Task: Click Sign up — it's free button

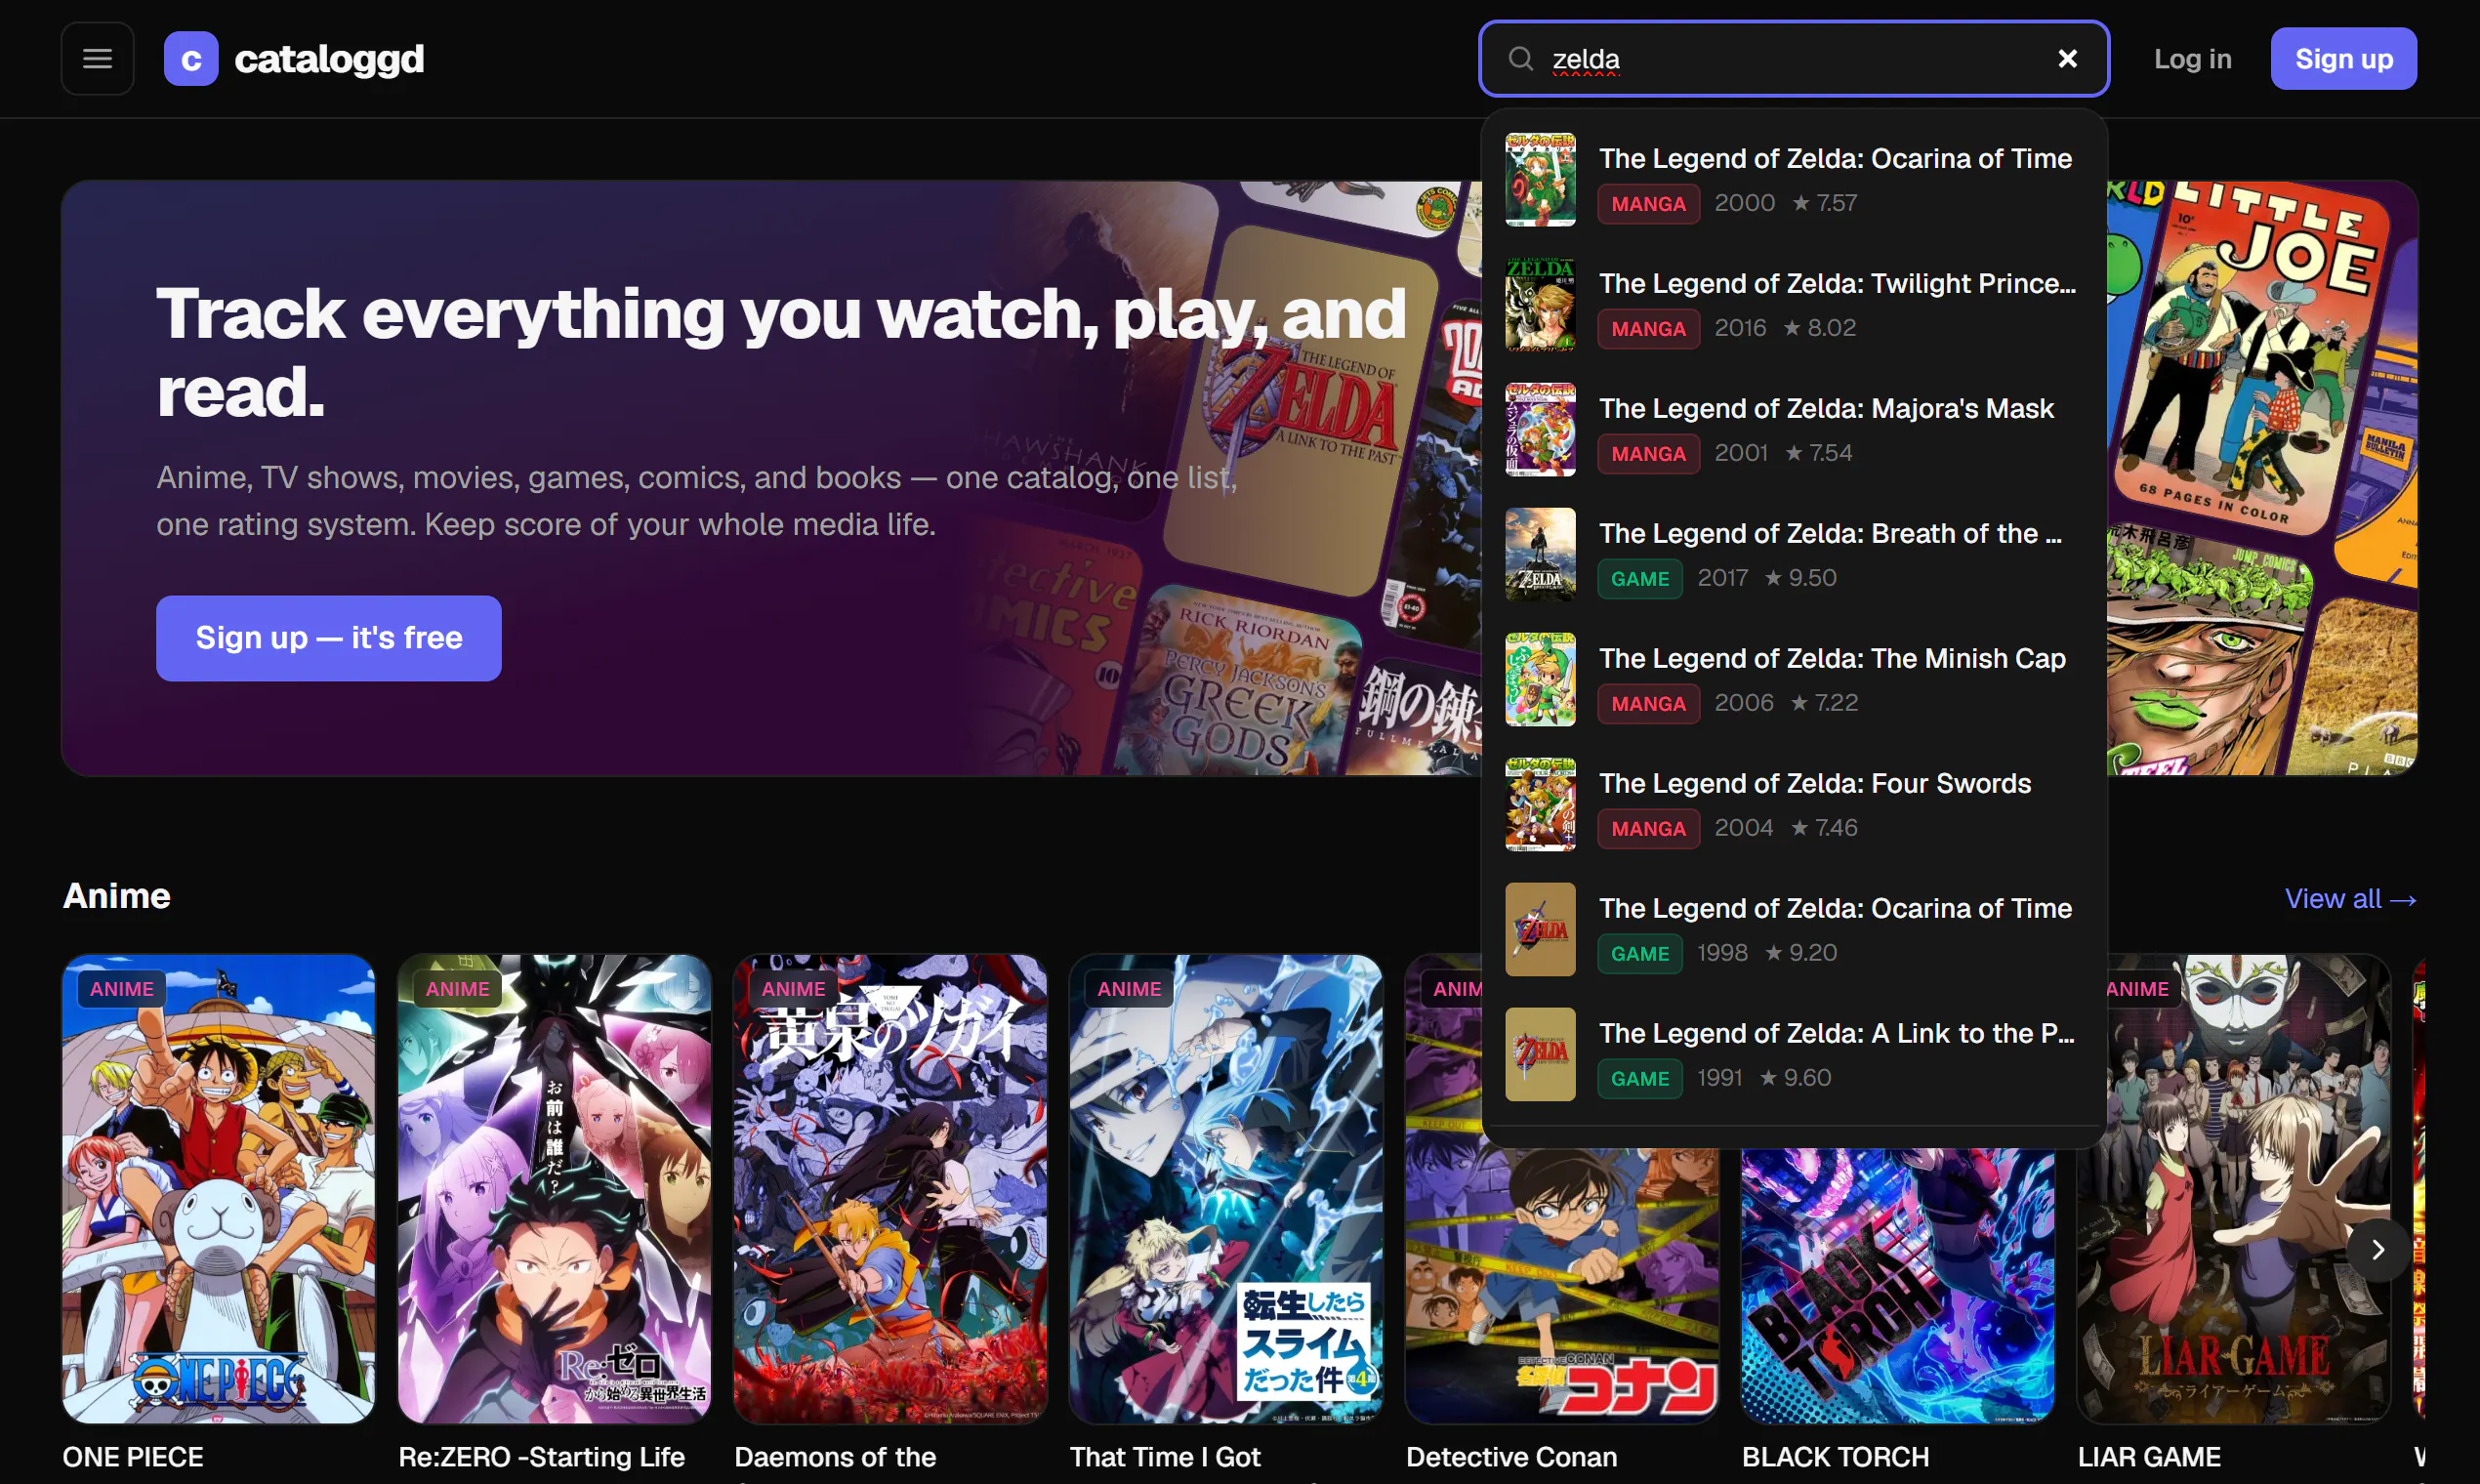Action: pos(329,638)
